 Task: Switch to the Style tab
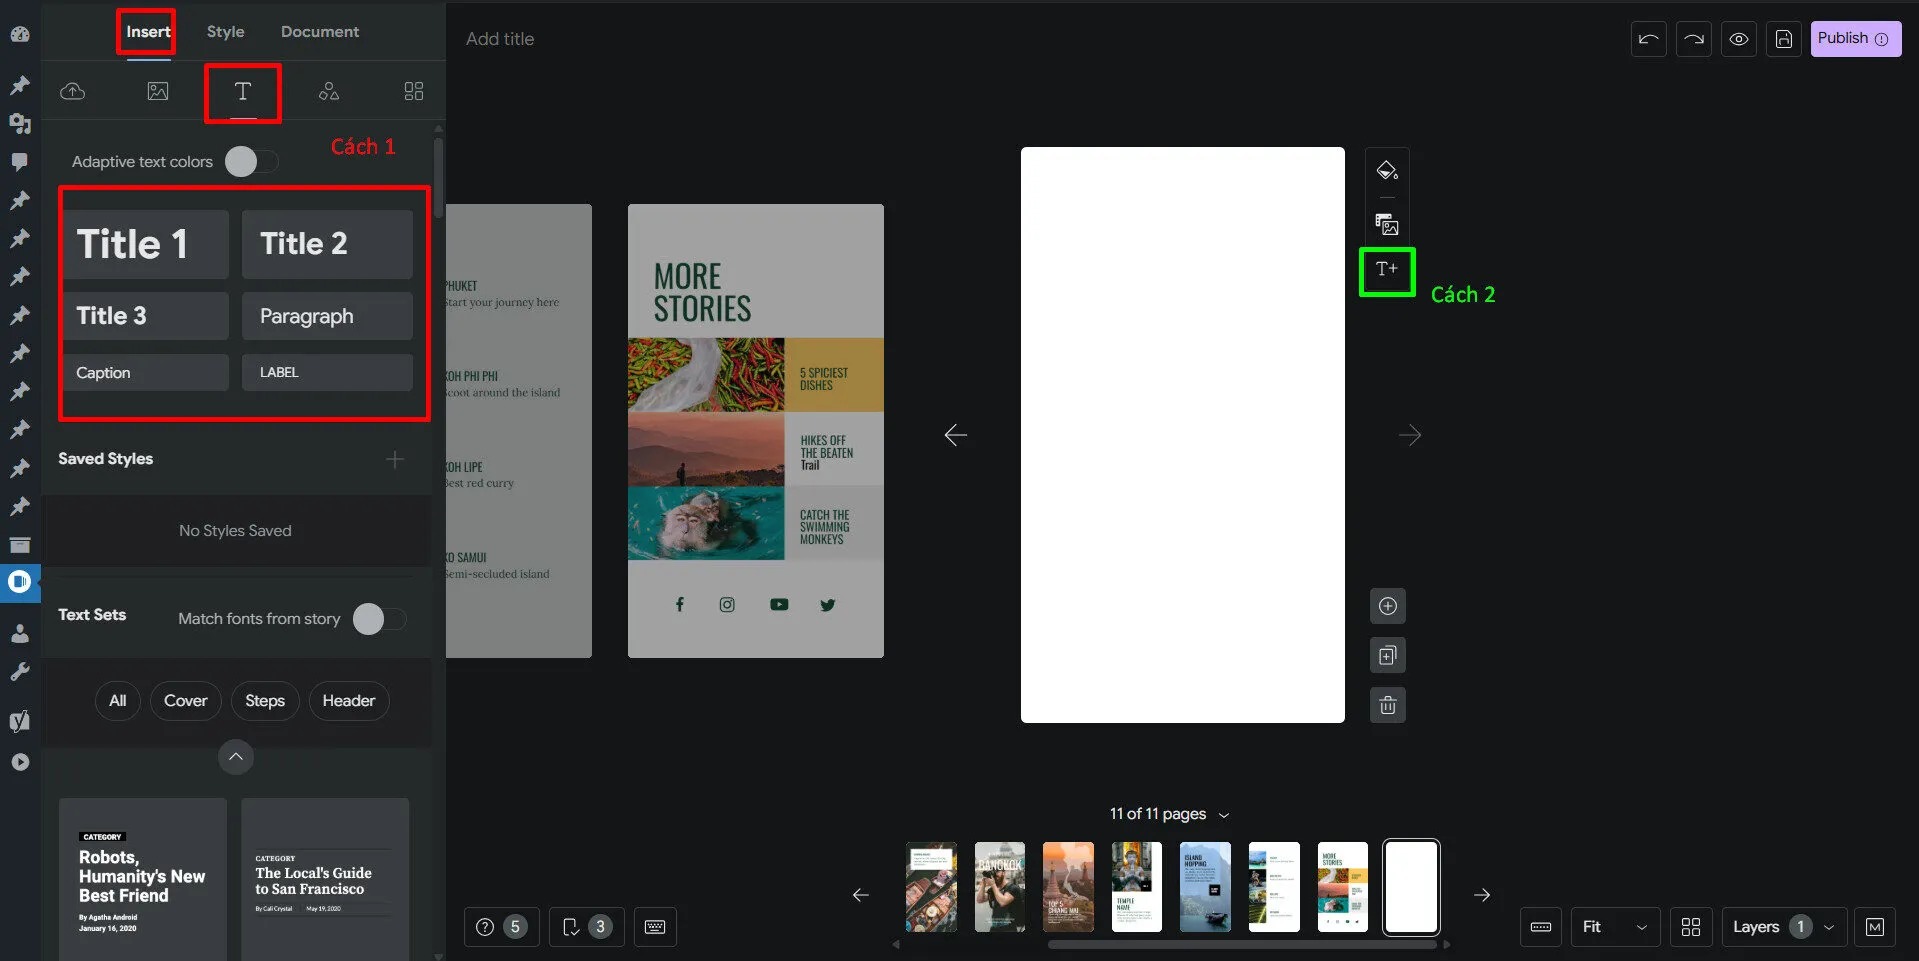(x=225, y=32)
